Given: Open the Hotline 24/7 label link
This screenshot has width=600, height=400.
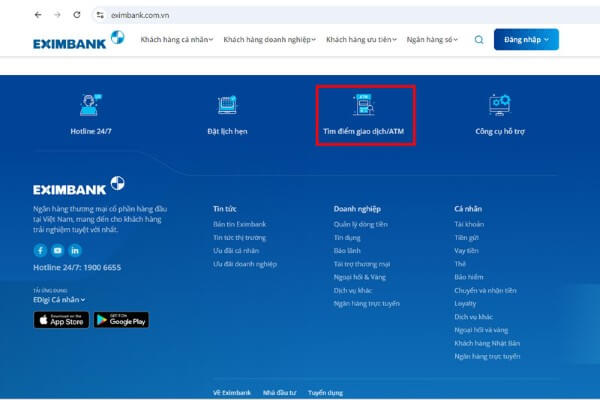Looking at the screenshot, I should pyautogui.click(x=91, y=131).
